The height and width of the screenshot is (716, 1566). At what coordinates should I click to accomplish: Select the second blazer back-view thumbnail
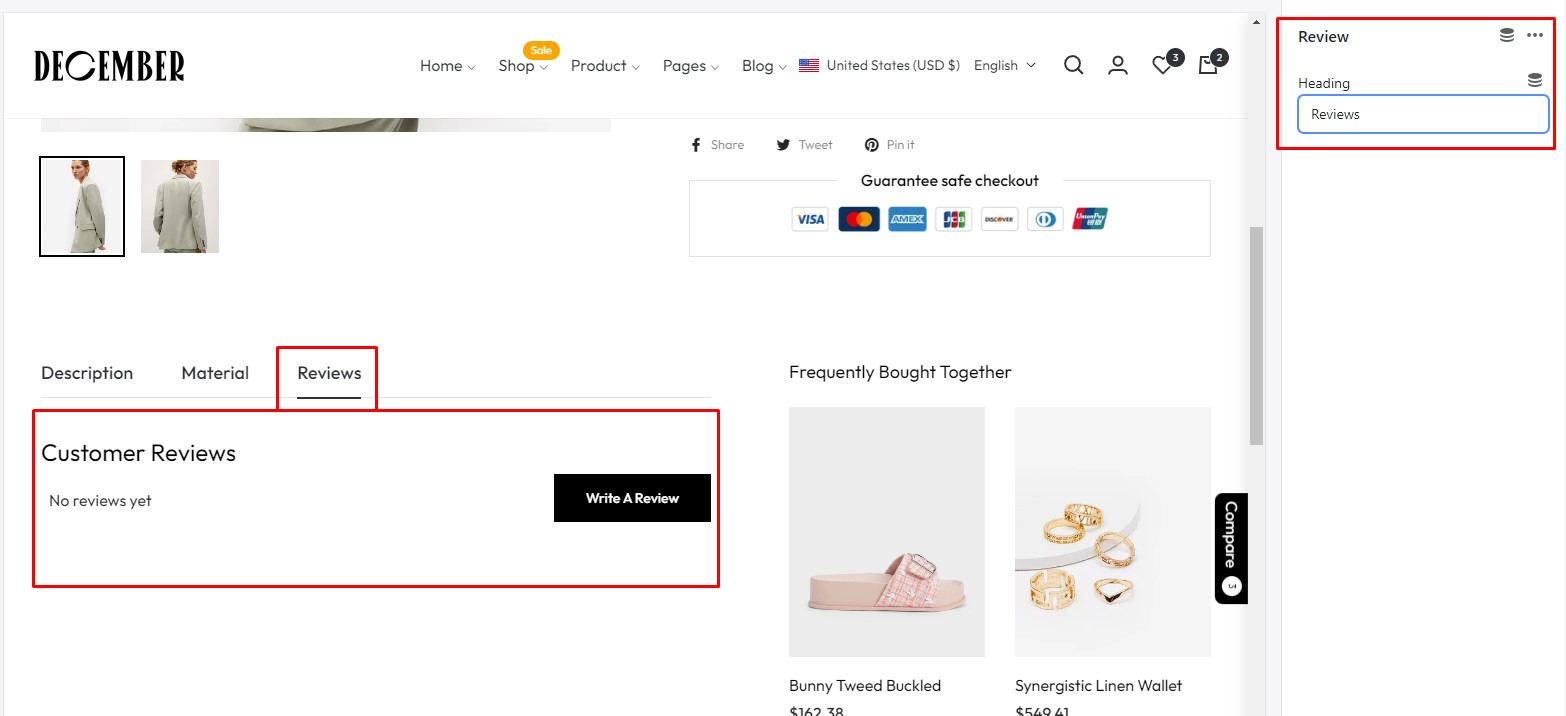point(180,206)
